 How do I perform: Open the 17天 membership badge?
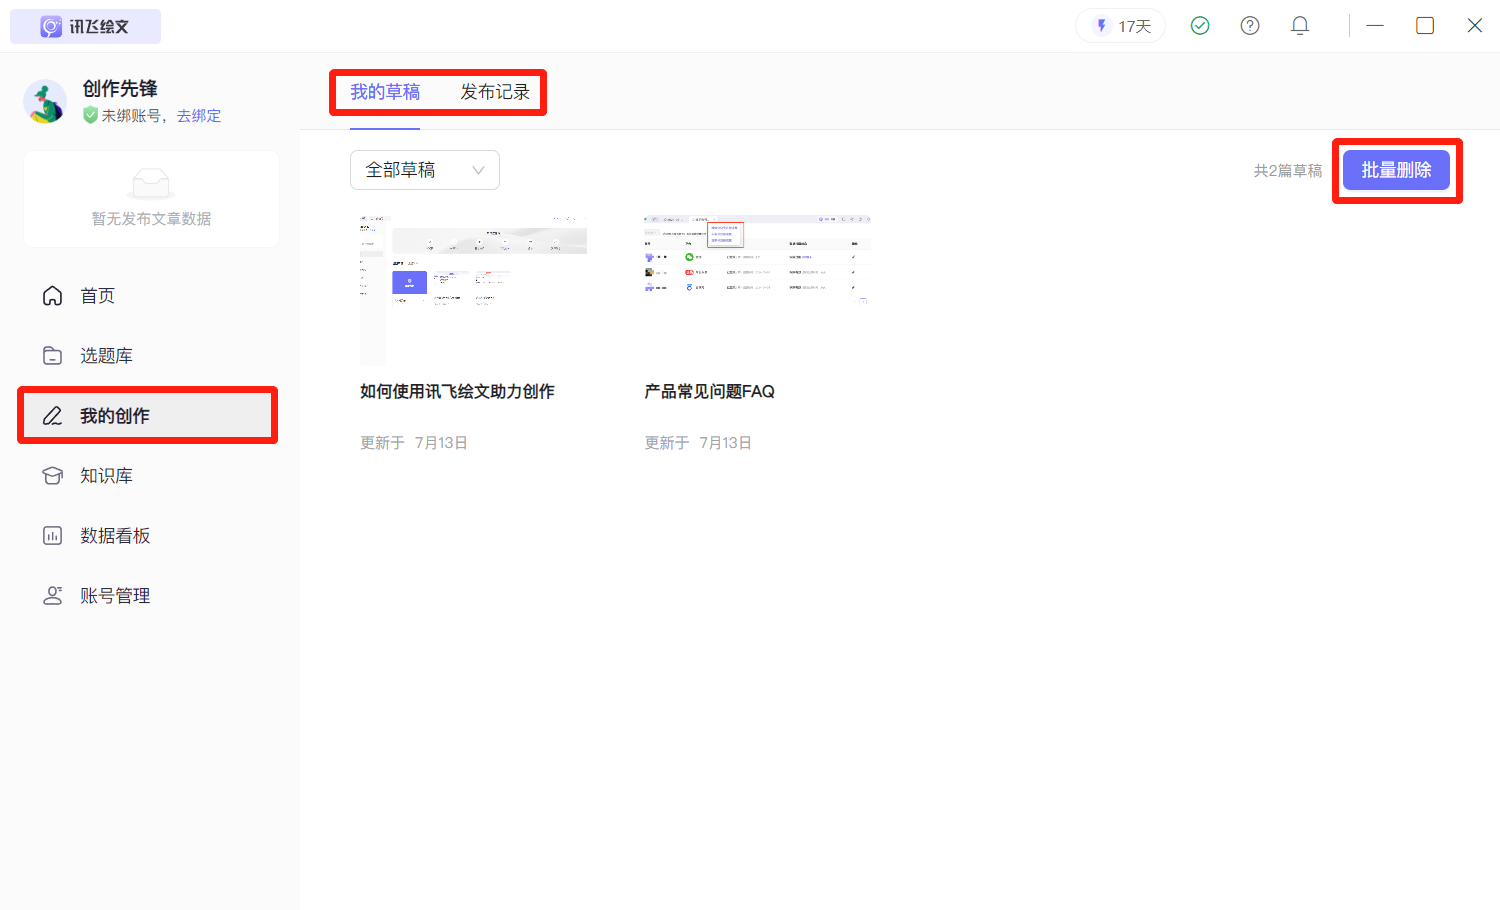[x=1121, y=26]
